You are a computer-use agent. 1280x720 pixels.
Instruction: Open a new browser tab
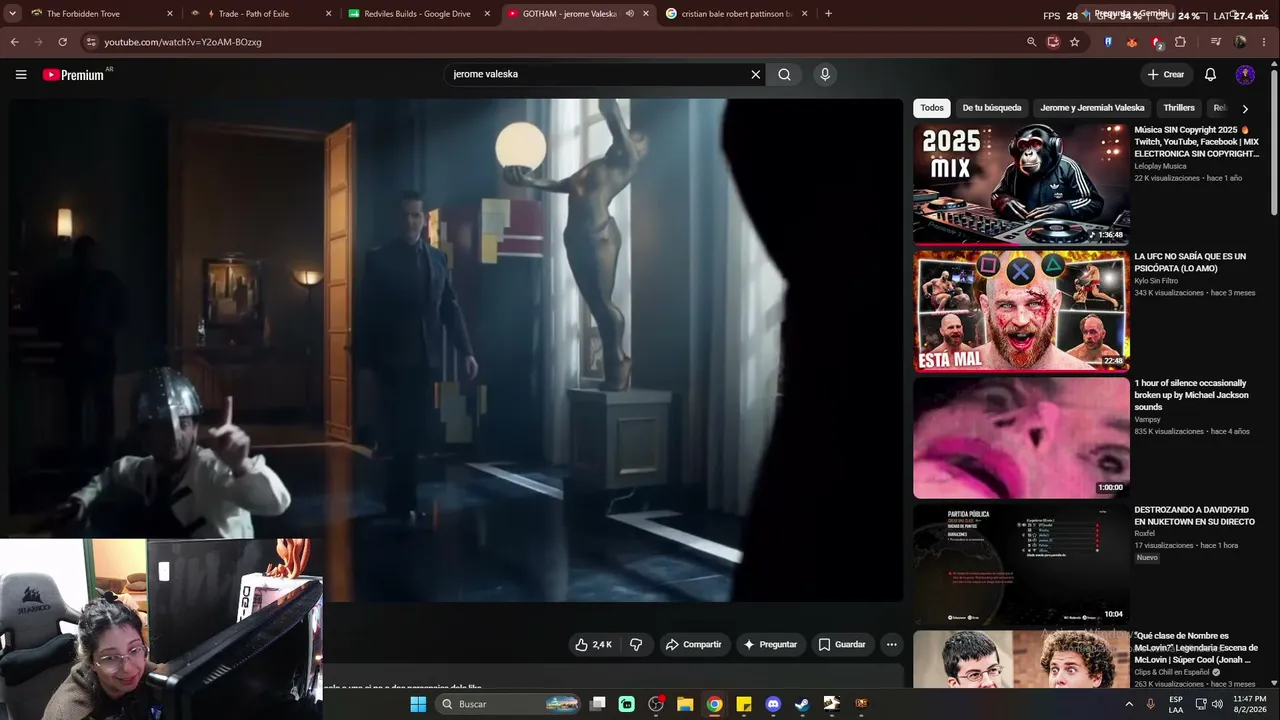click(x=828, y=14)
